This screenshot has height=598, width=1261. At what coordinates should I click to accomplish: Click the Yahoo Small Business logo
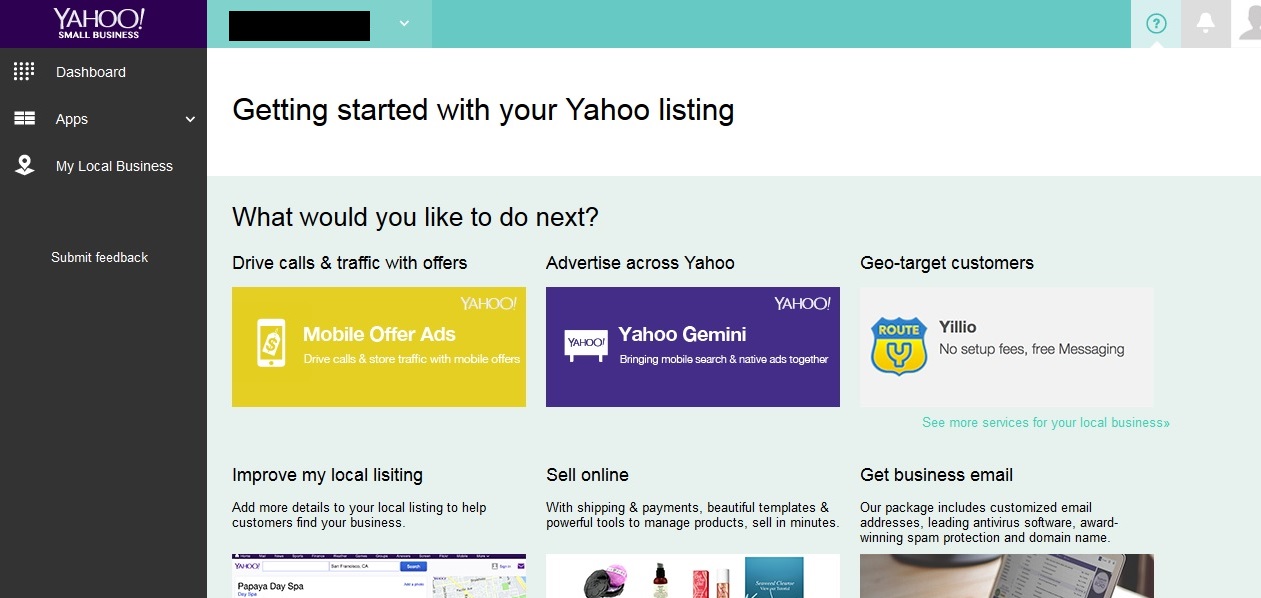coord(99,23)
